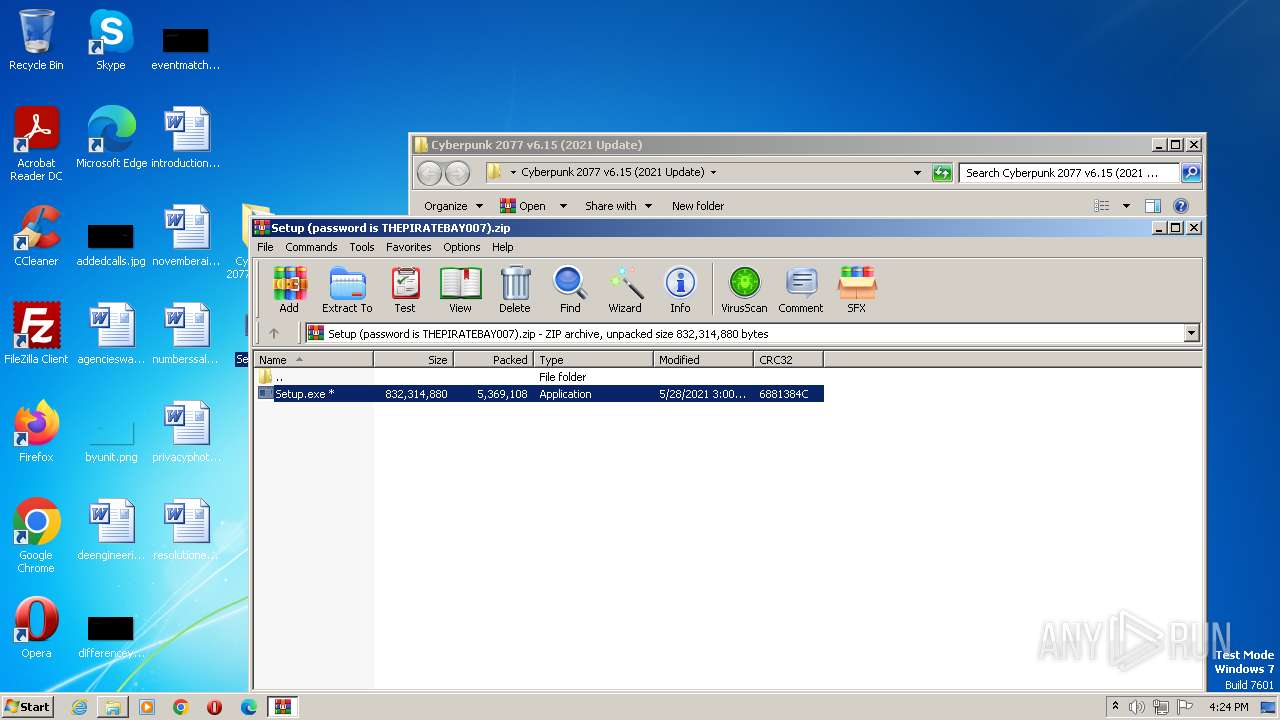This screenshot has width=1280, height=720.
Task: Start VirusScan on the archive
Action: [x=744, y=290]
